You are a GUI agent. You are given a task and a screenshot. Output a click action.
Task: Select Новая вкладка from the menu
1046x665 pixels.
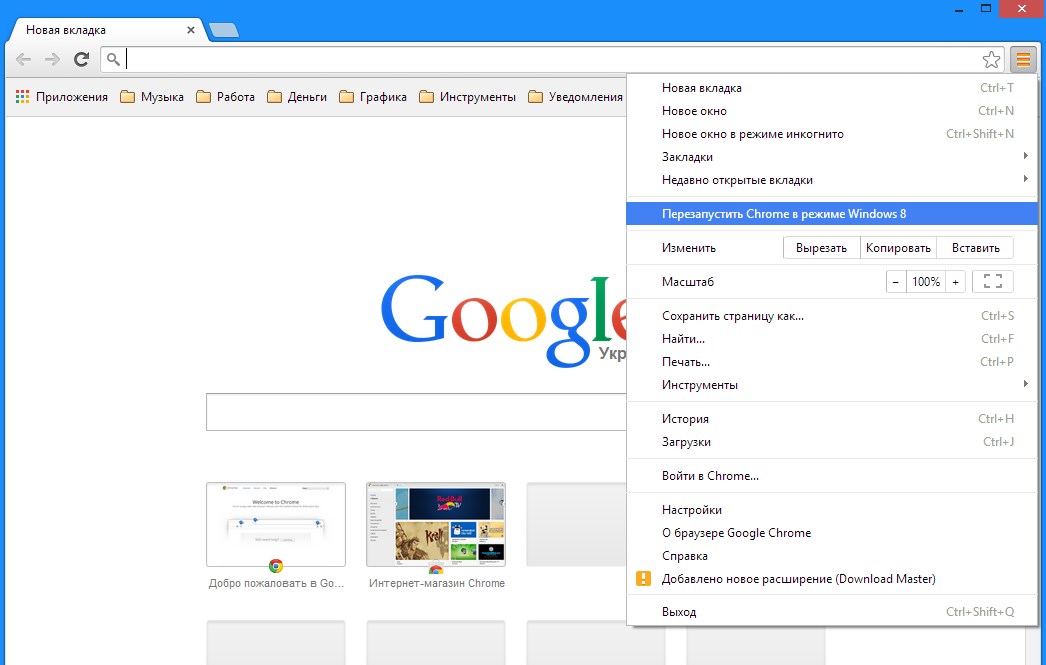coord(832,88)
